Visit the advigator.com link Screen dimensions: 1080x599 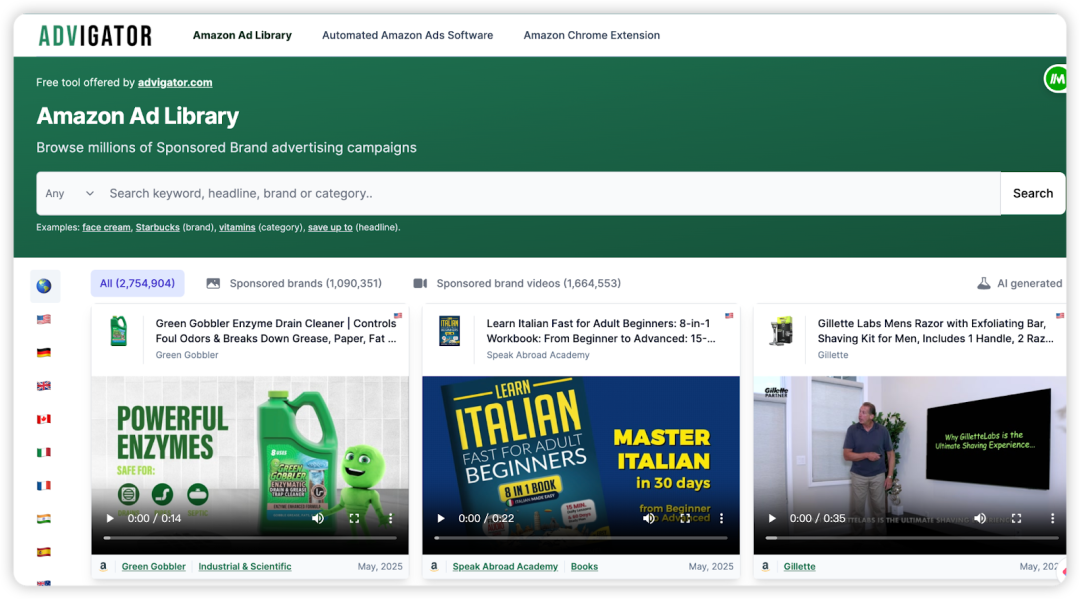(175, 83)
